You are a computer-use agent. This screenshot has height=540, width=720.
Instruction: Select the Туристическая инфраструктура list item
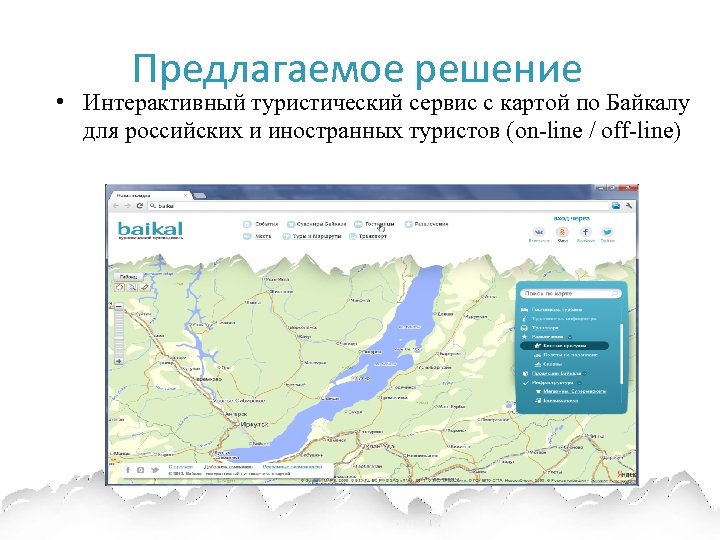pyautogui.click(x=559, y=319)
